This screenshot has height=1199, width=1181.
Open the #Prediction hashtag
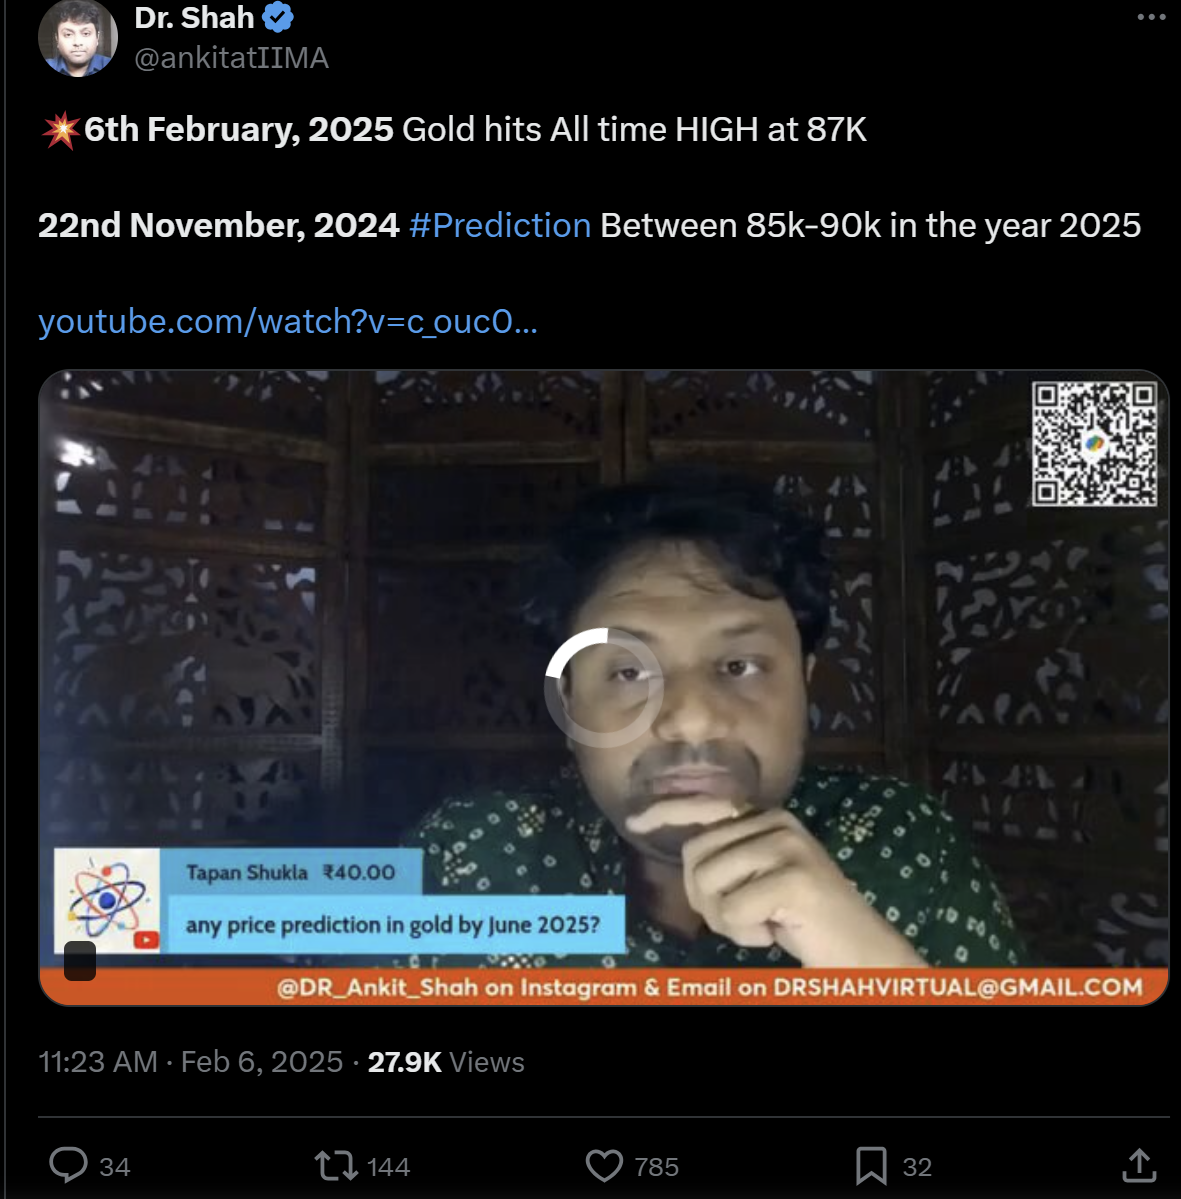coord(500,225)
